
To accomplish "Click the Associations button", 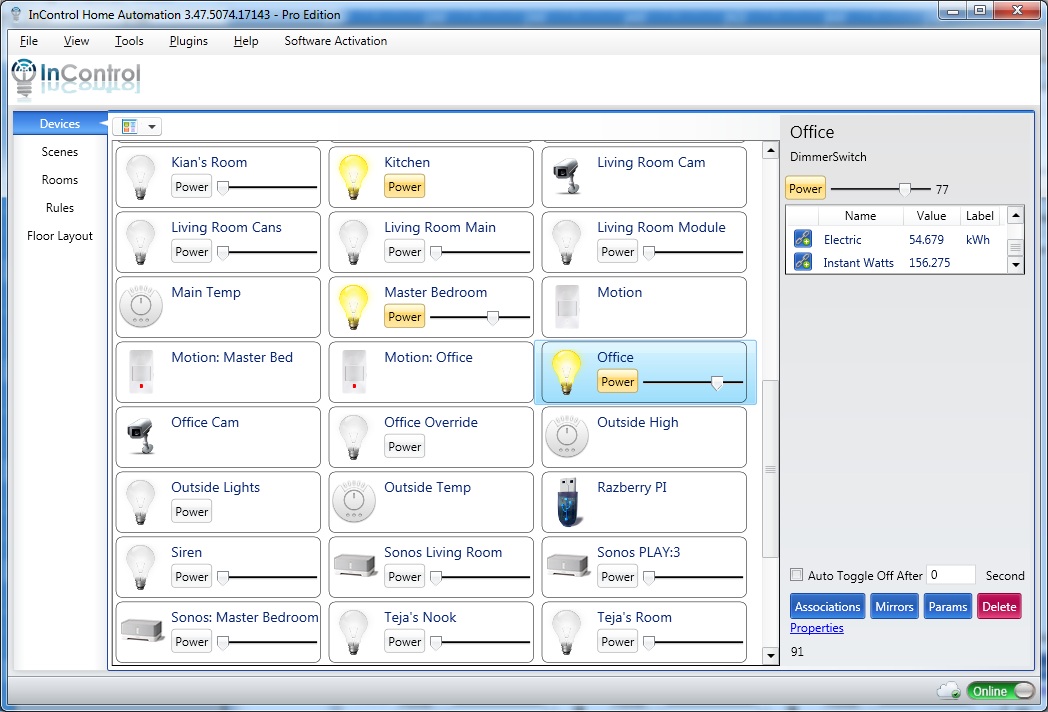I will click(827, 606).
